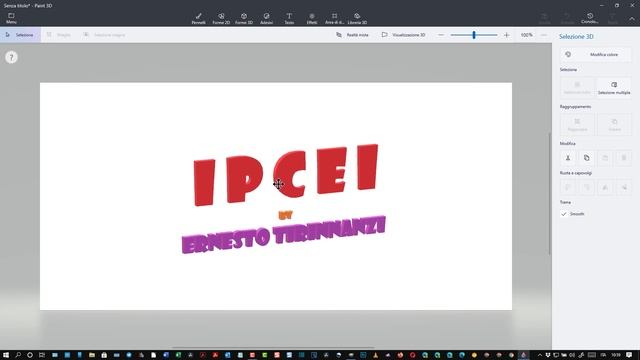Click the zoom in plus button
Screen dimensions: 640x360
point(507,35)
